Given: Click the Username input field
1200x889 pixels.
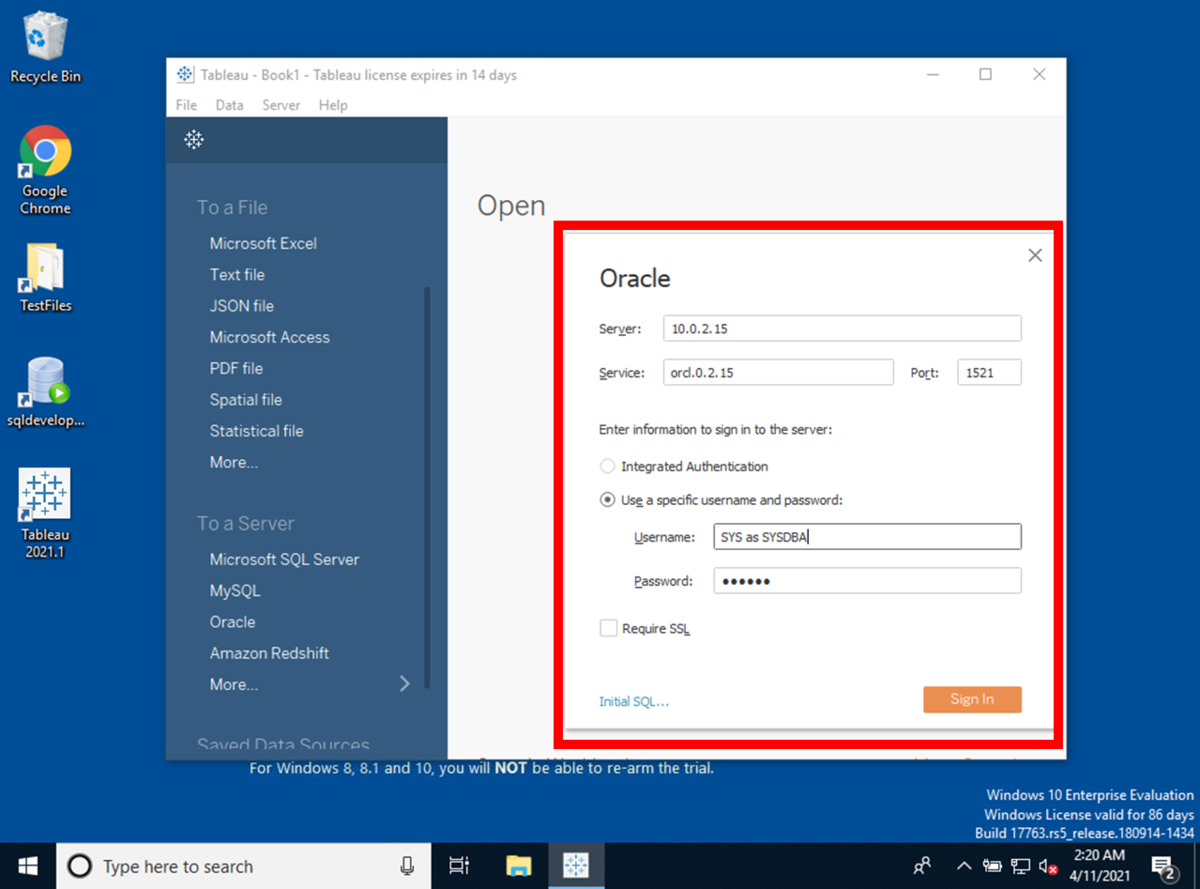Looking at the screenshot, I should [x=867, y=537].
